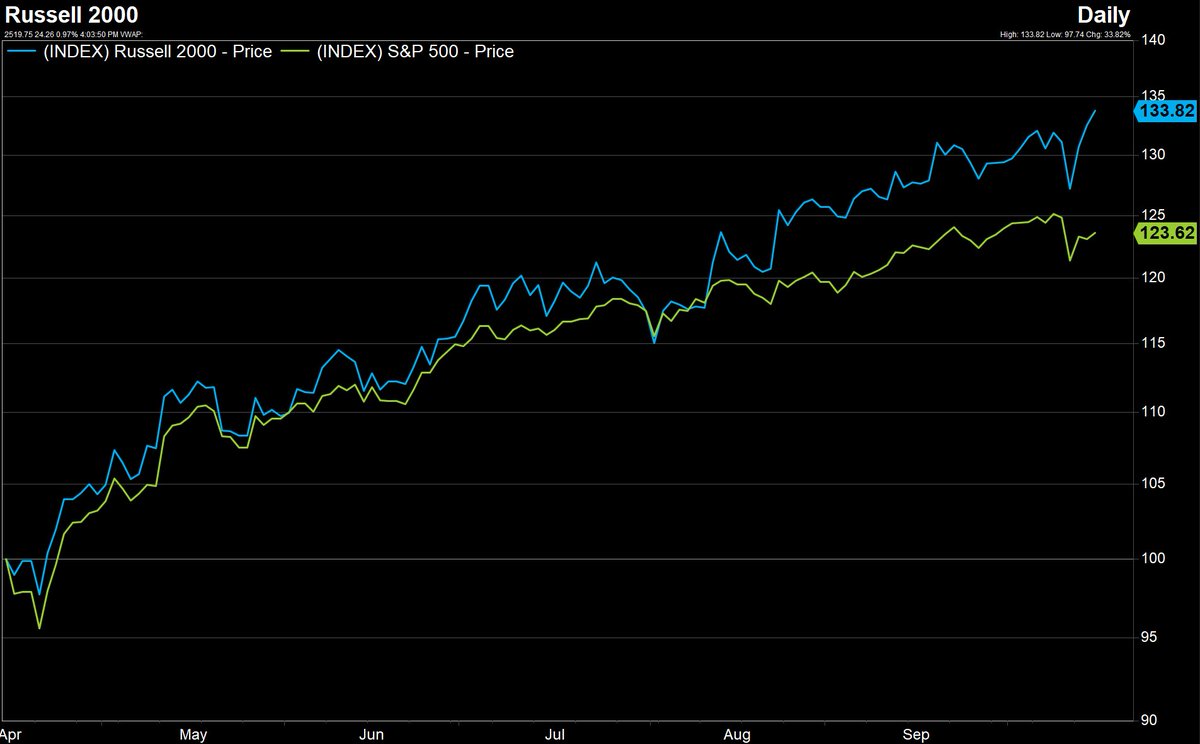Click the green S&P 500 legend line swatch
This screenshot has height=744, width=1200.
pos(294,51)
